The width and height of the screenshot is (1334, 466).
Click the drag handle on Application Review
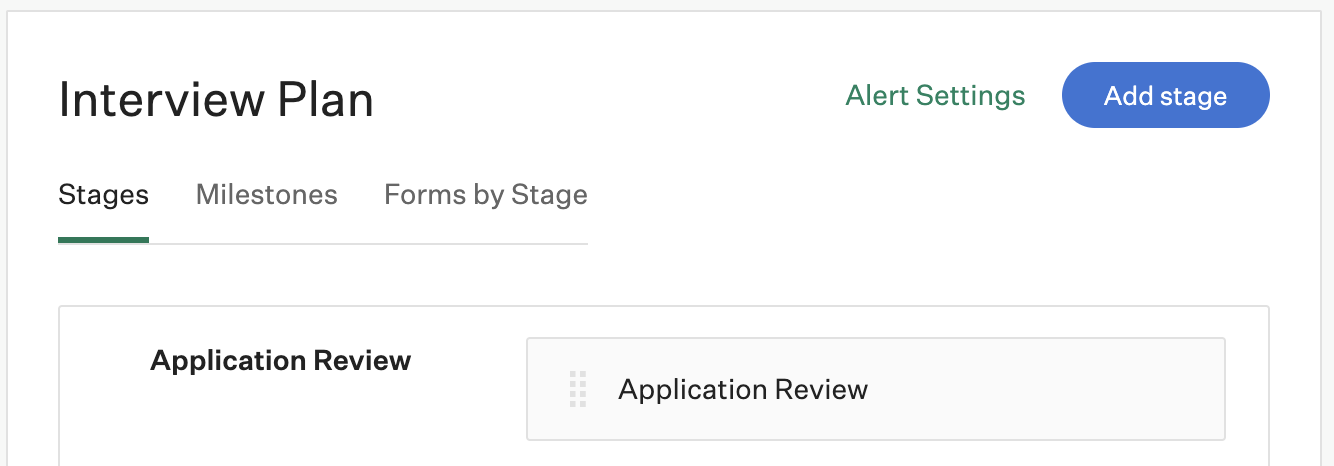578,389
